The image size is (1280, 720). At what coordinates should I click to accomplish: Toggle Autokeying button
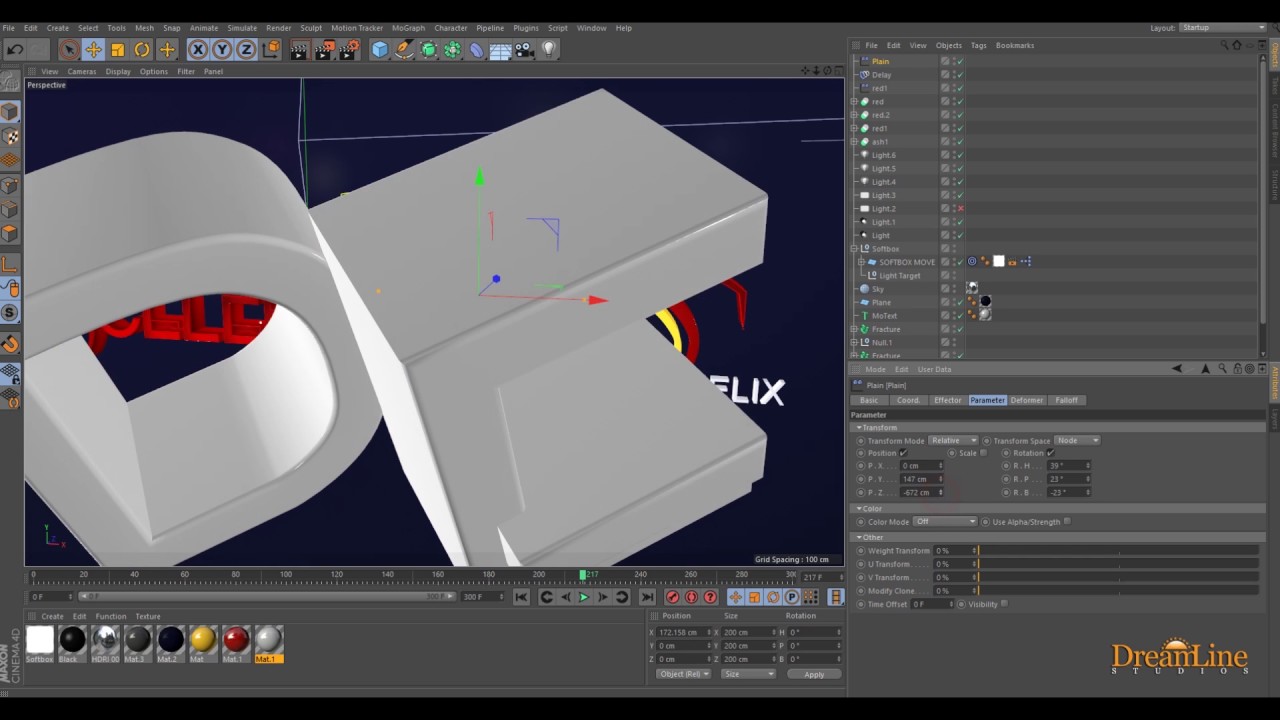(x=691, y=597)
